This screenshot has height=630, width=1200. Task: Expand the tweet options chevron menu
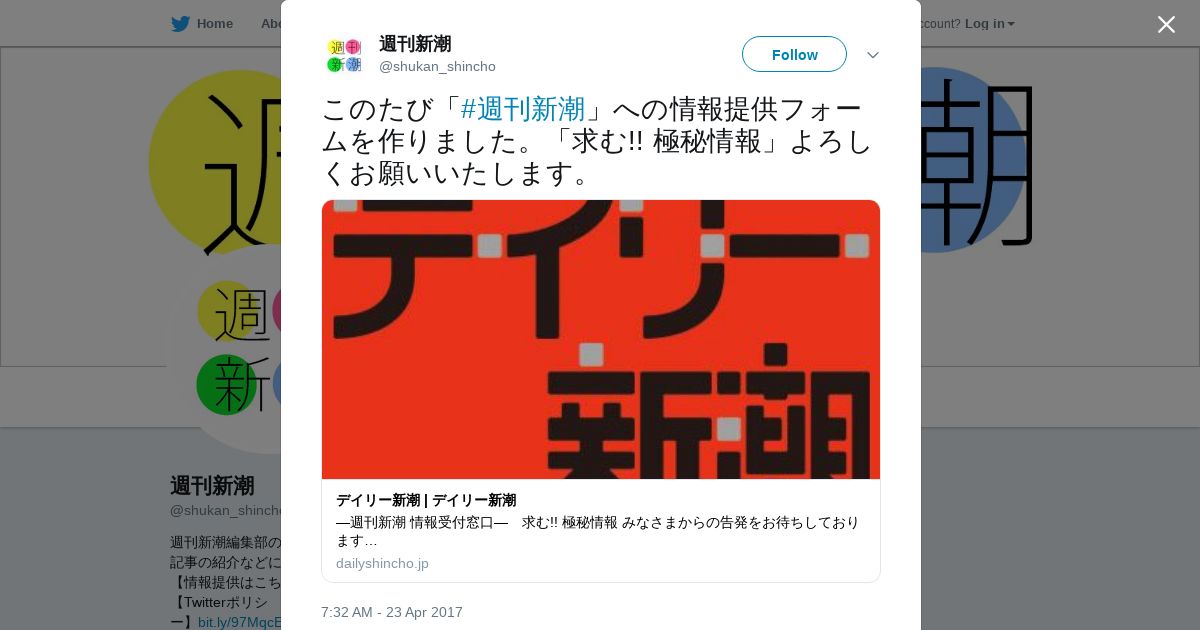pos(873,55)
